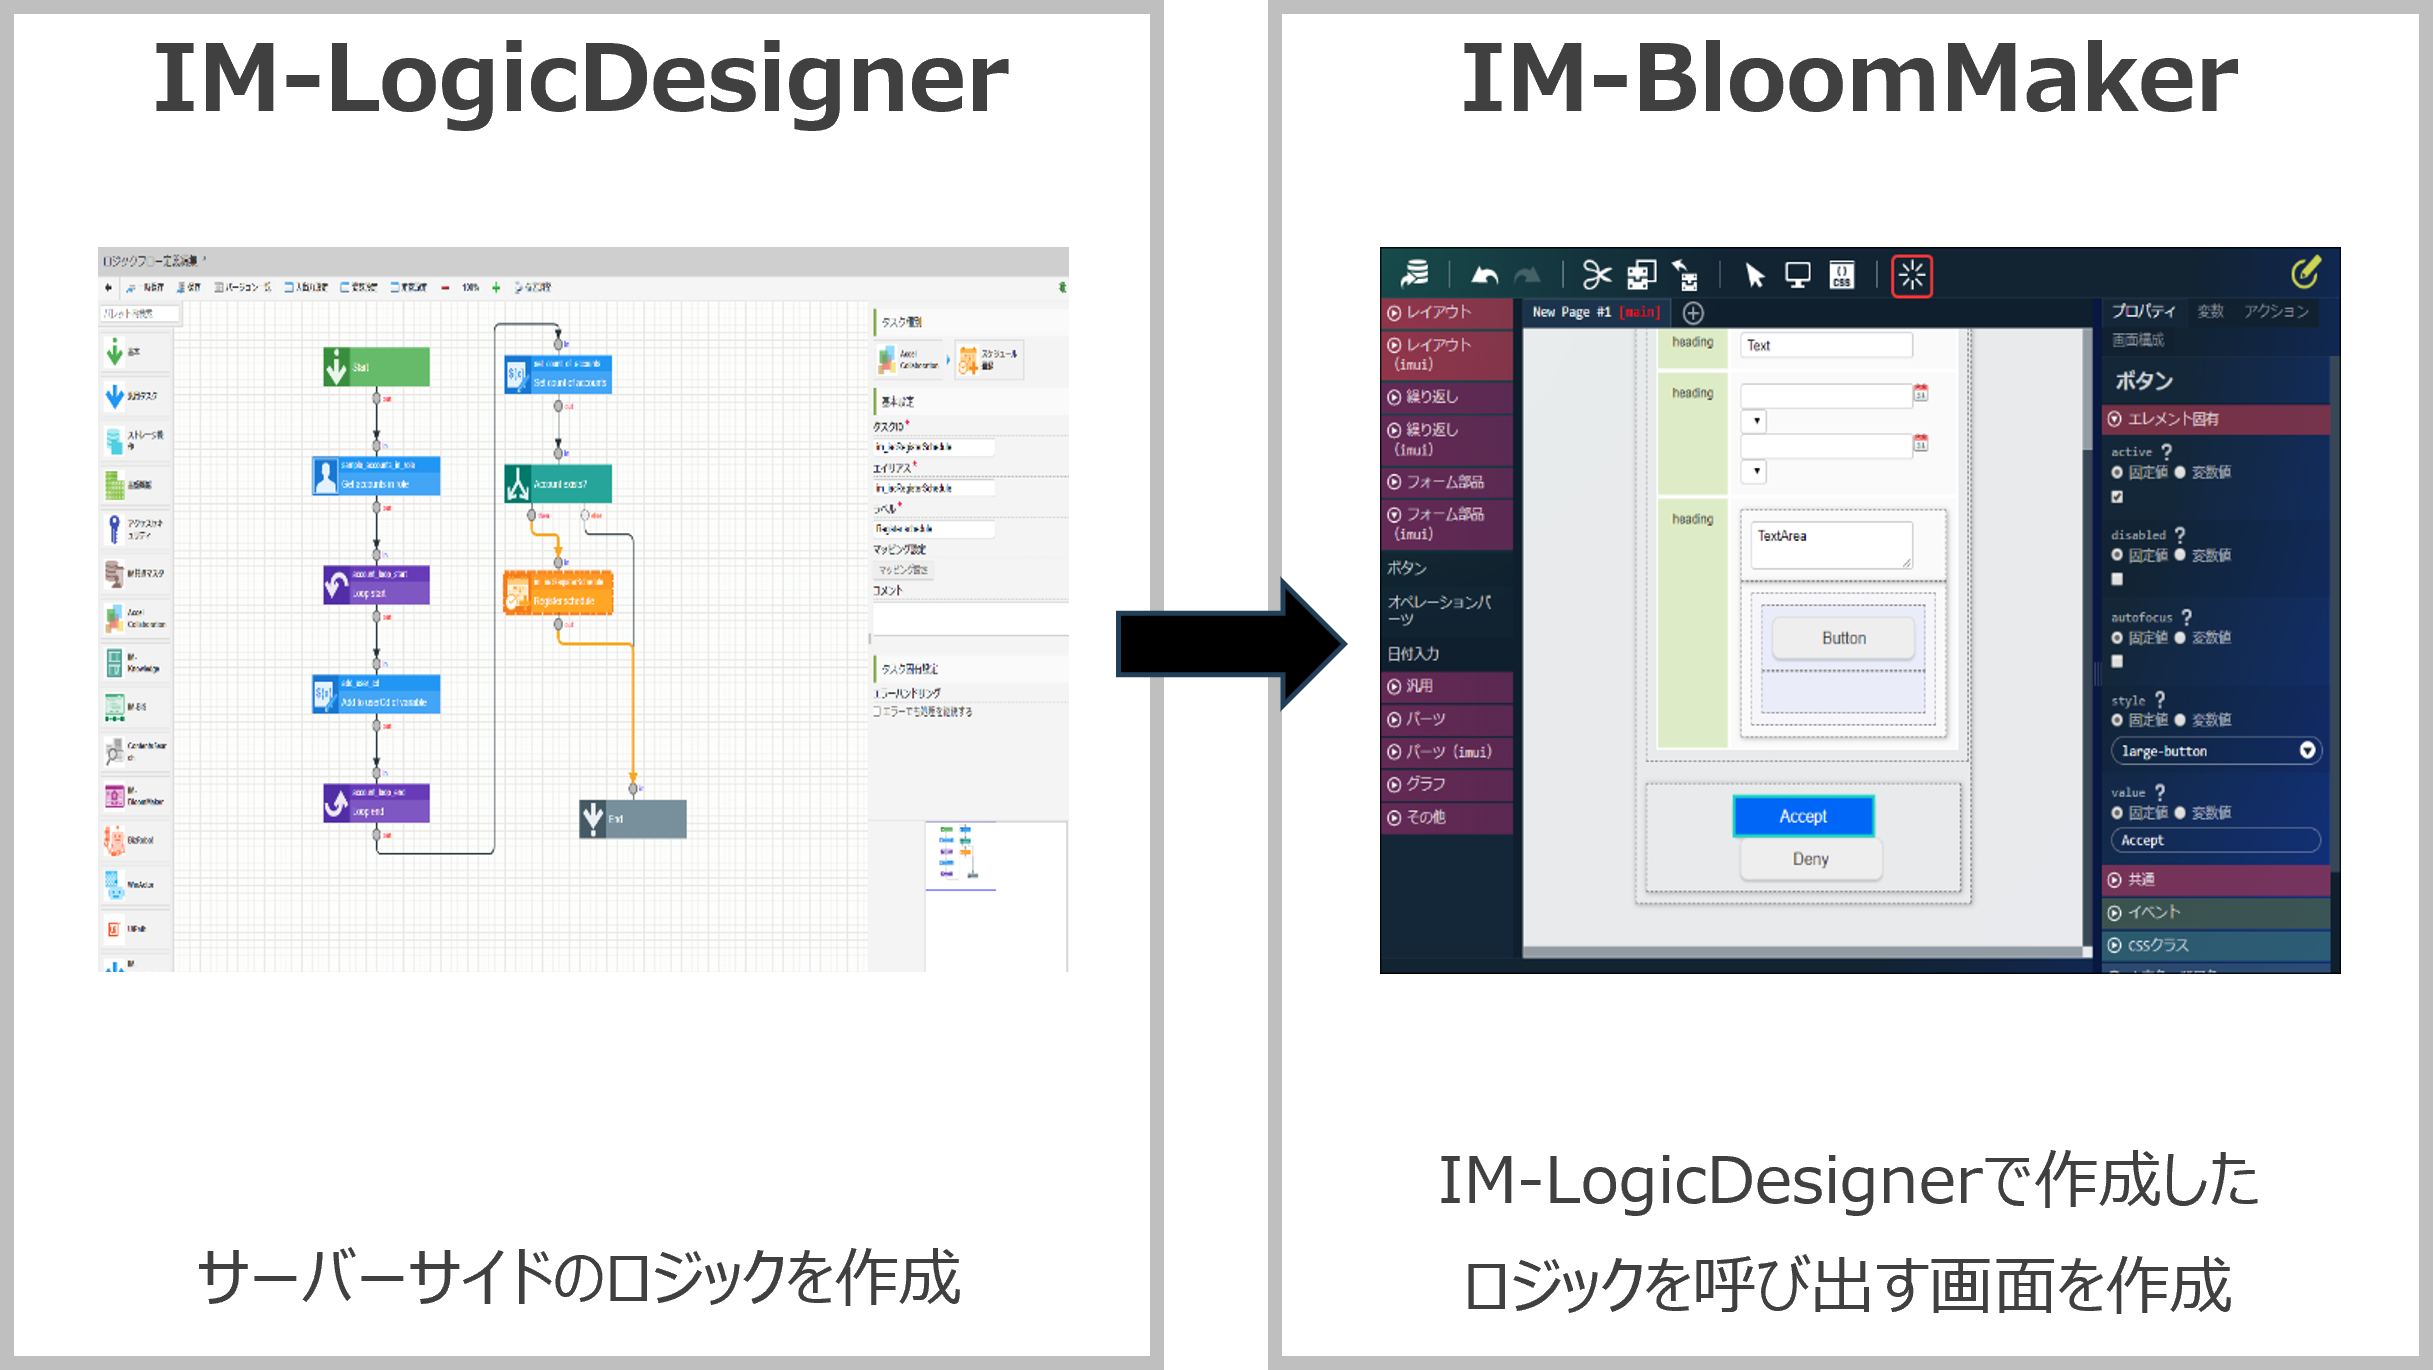The image size is (2433, 1370).
Task: Click the blue Accept button
Action: (1802, 816)
